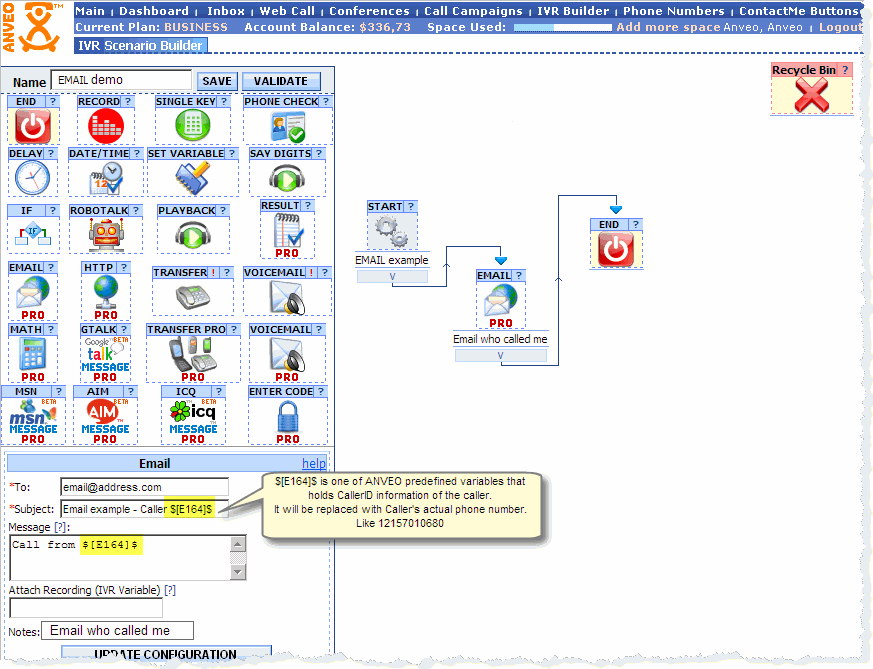Click the Logout link

click(x=841, y=27)
